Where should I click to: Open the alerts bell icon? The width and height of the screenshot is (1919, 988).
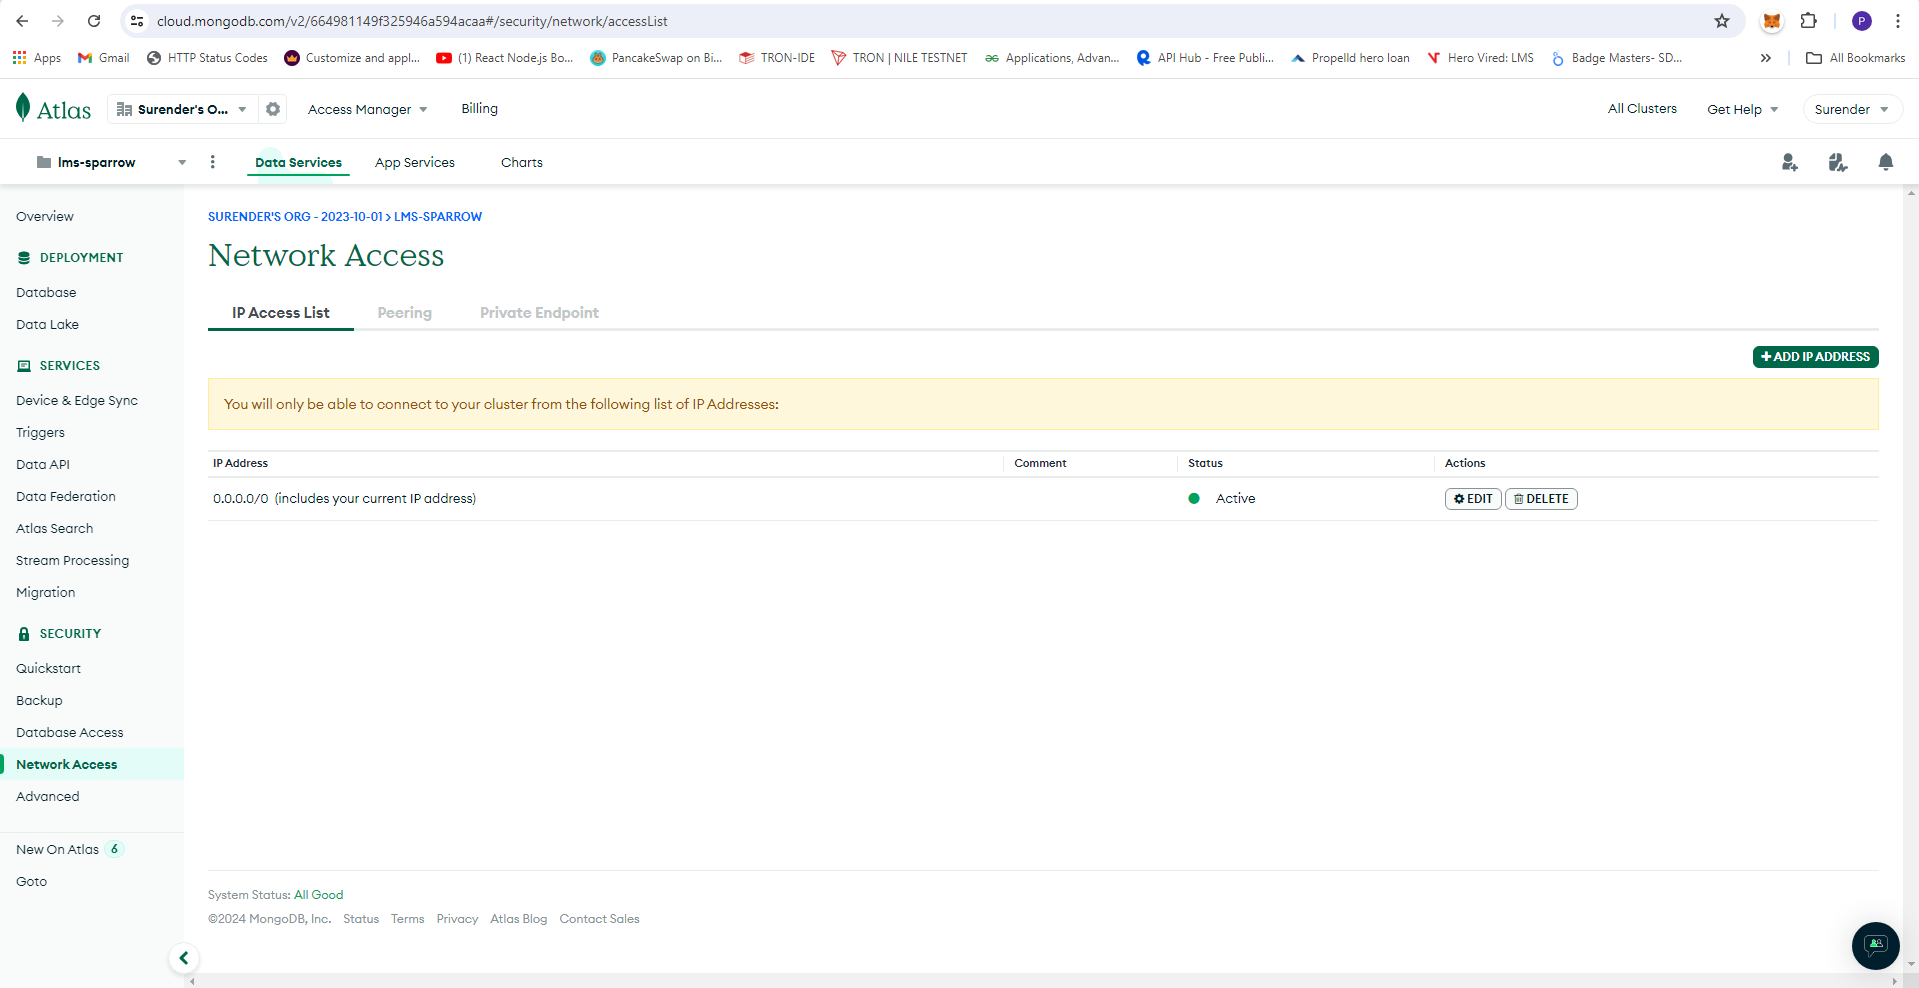point(1886,162)
